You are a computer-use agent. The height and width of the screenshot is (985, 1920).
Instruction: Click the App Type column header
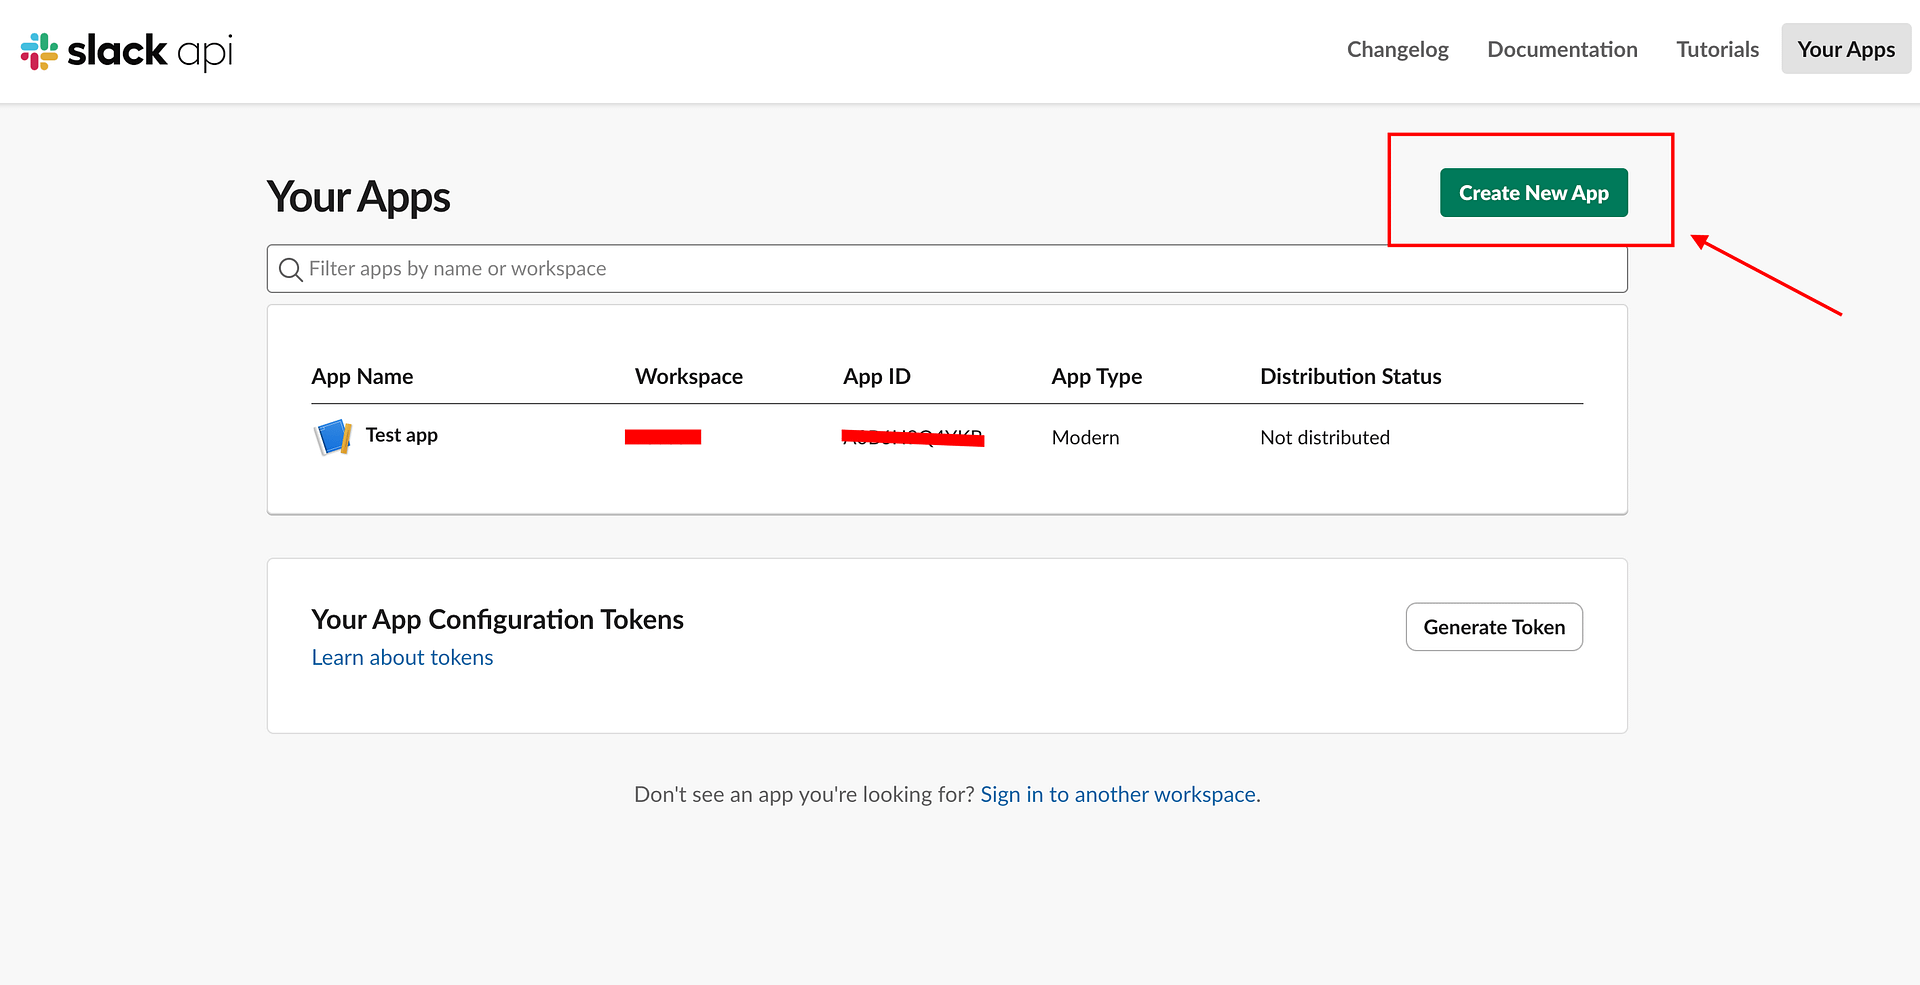pos(1096,376)
